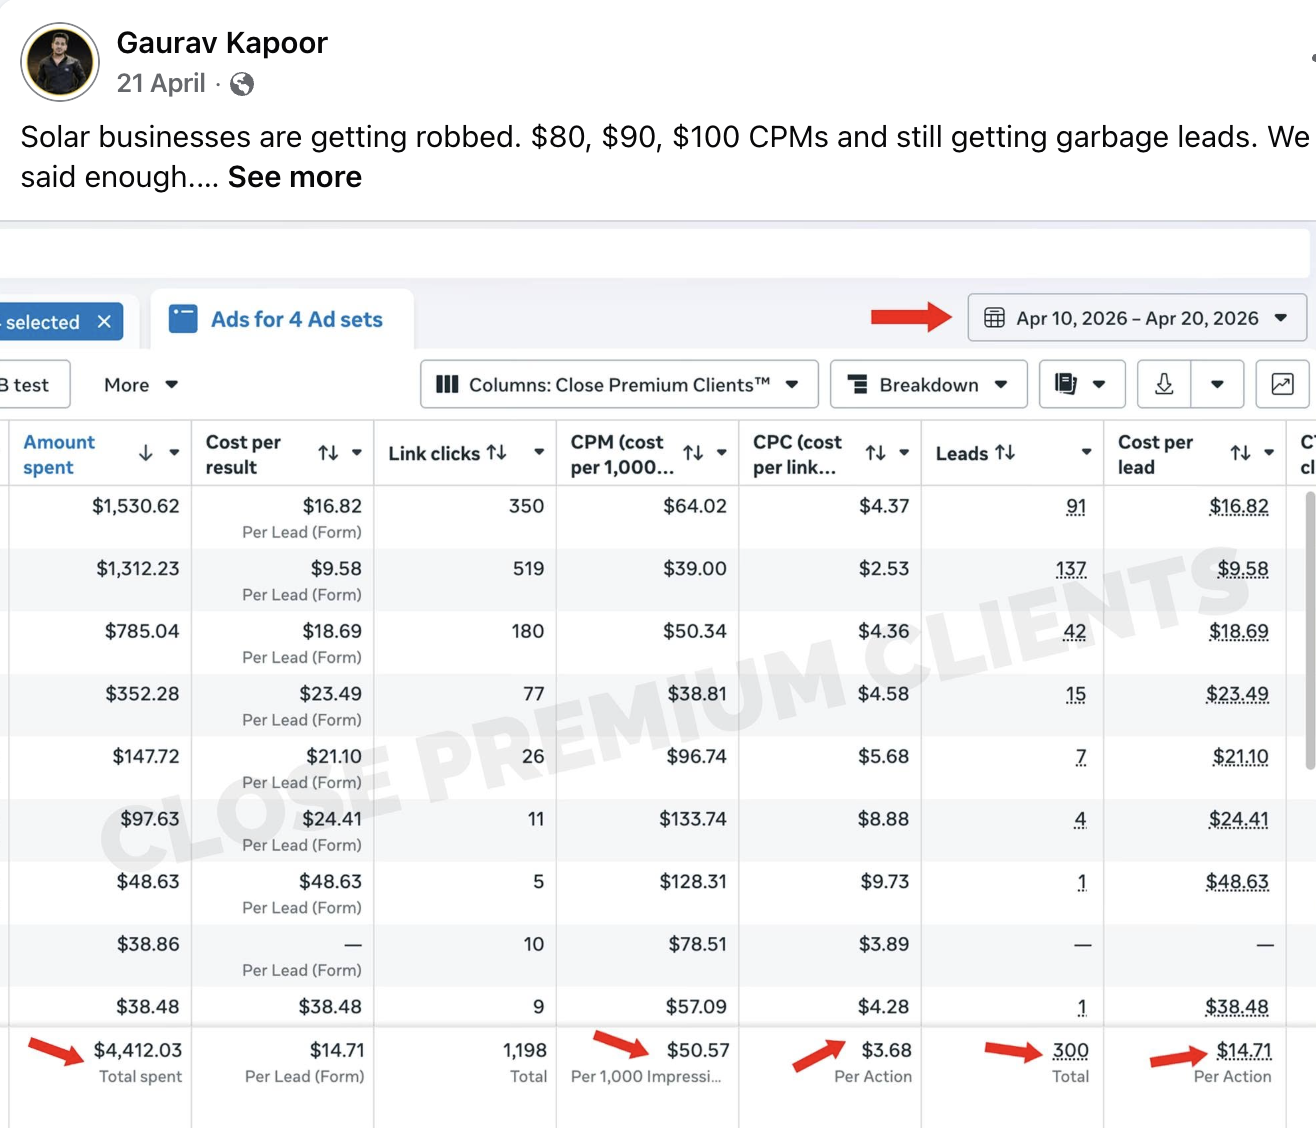Click the A/B test button
The height and width of the screenshot is (1128, 1316).
34,385
